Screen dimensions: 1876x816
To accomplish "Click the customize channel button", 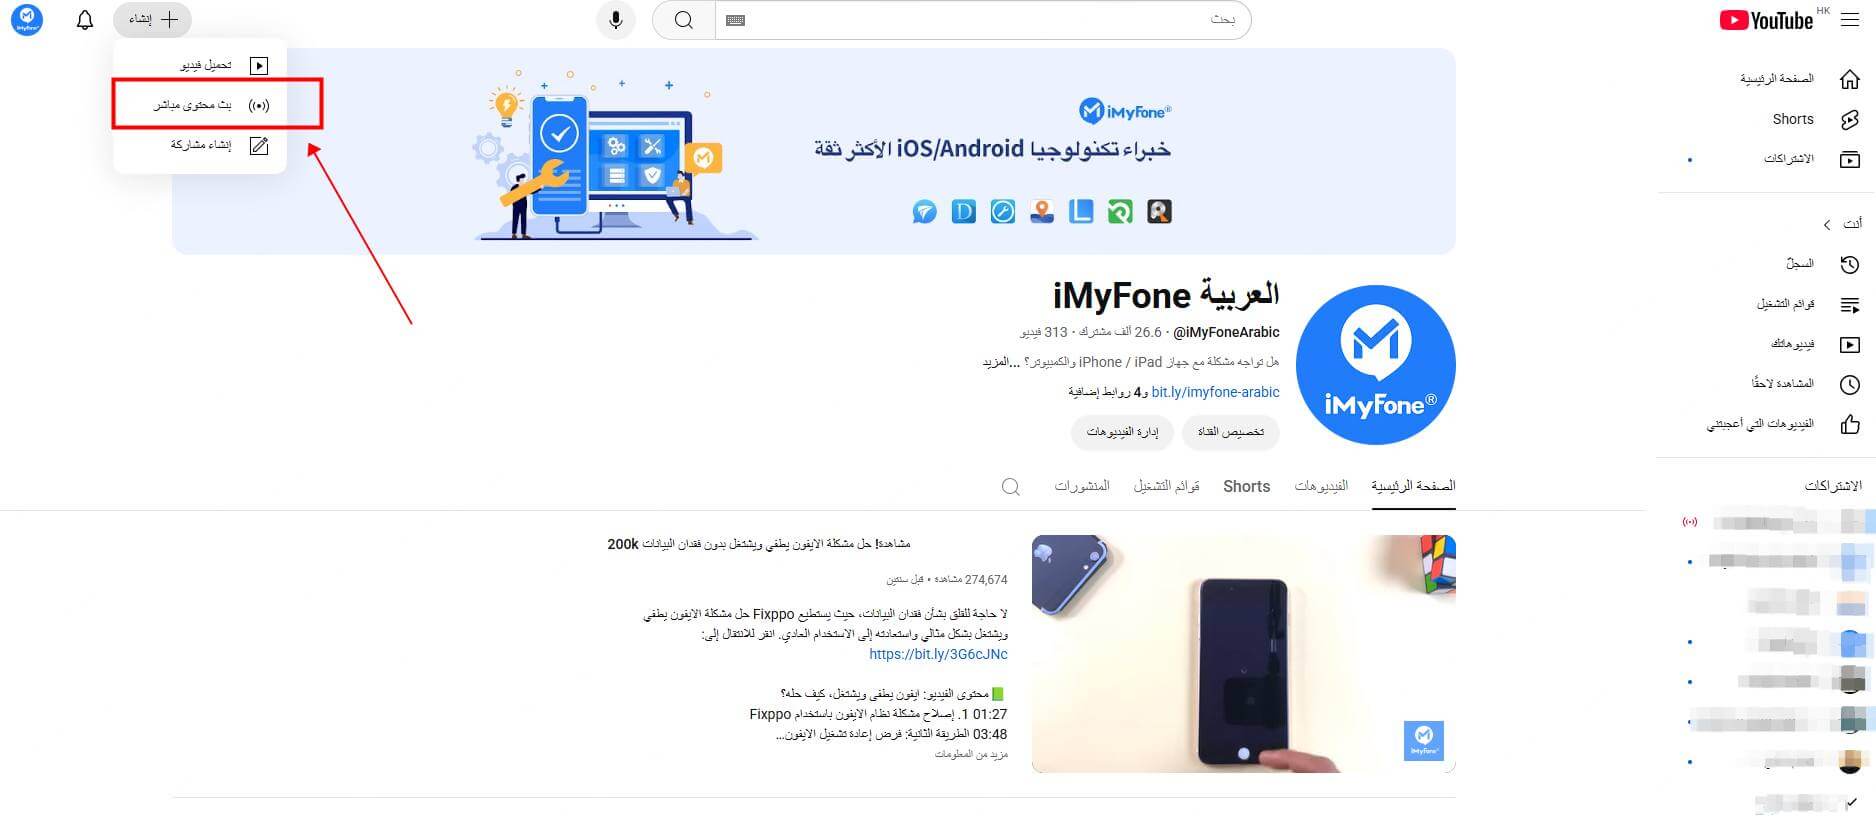I will [x=1231, y=432].
